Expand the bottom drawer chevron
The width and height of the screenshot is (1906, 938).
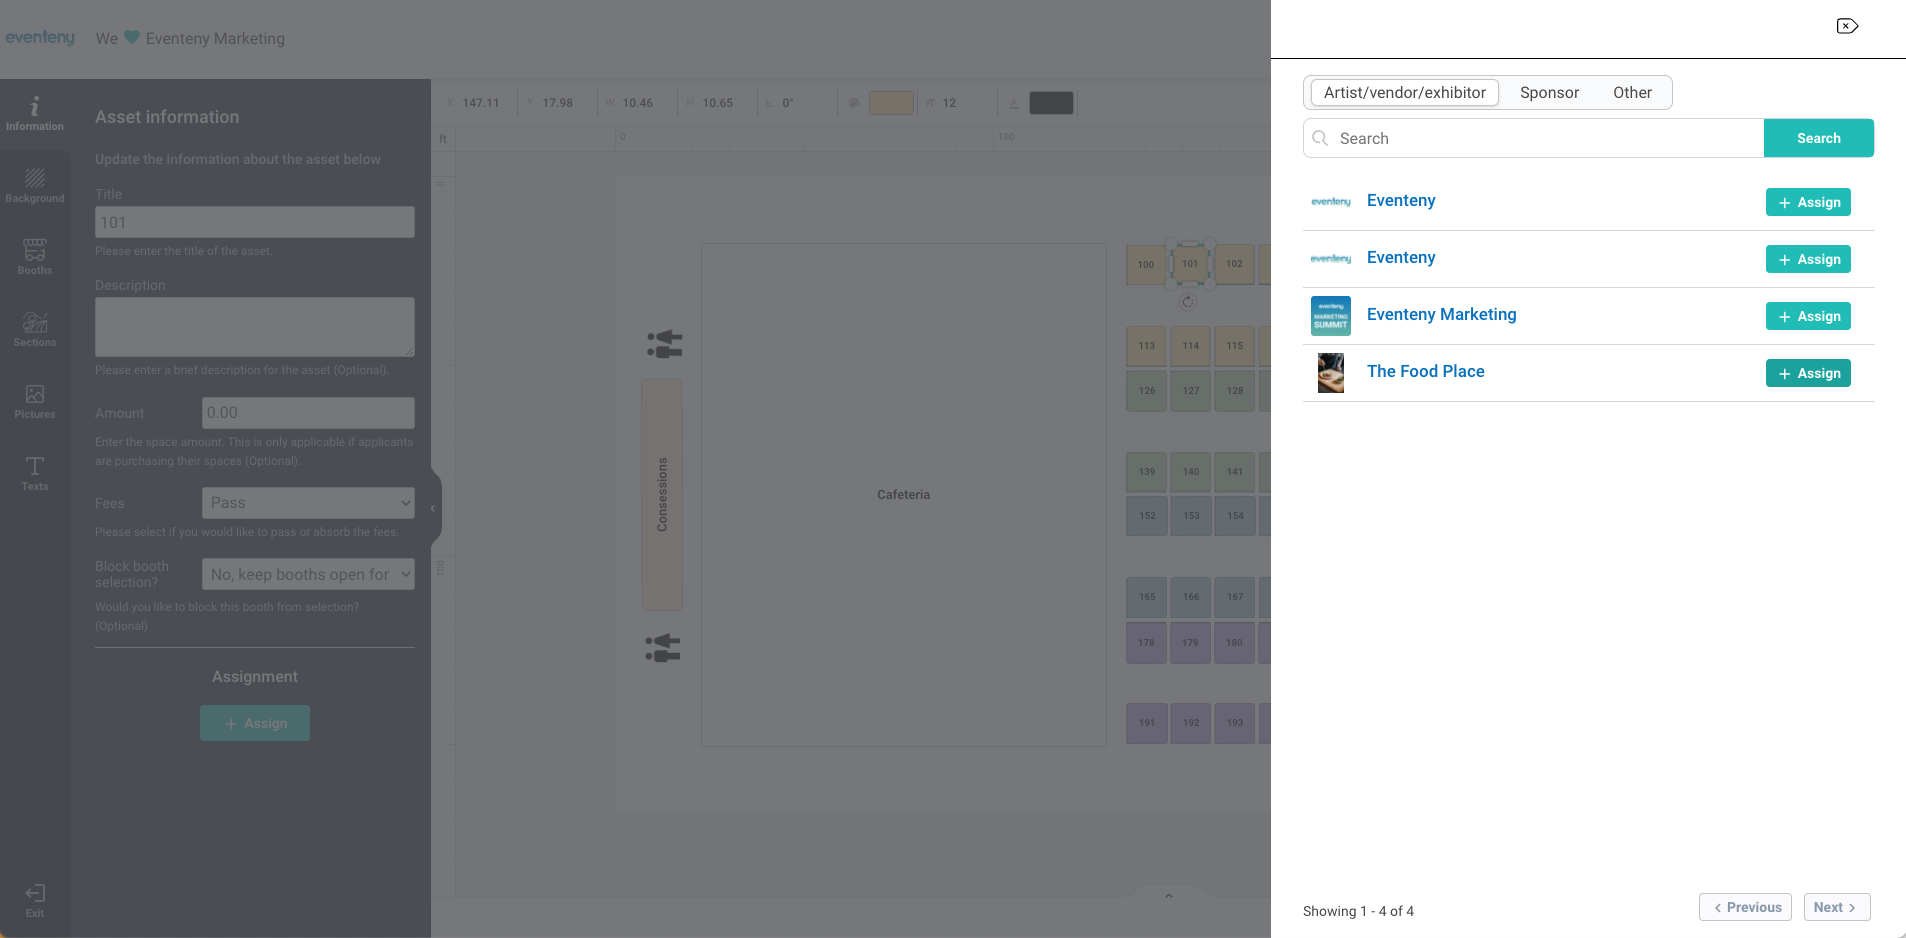(x=1168, y=895)
